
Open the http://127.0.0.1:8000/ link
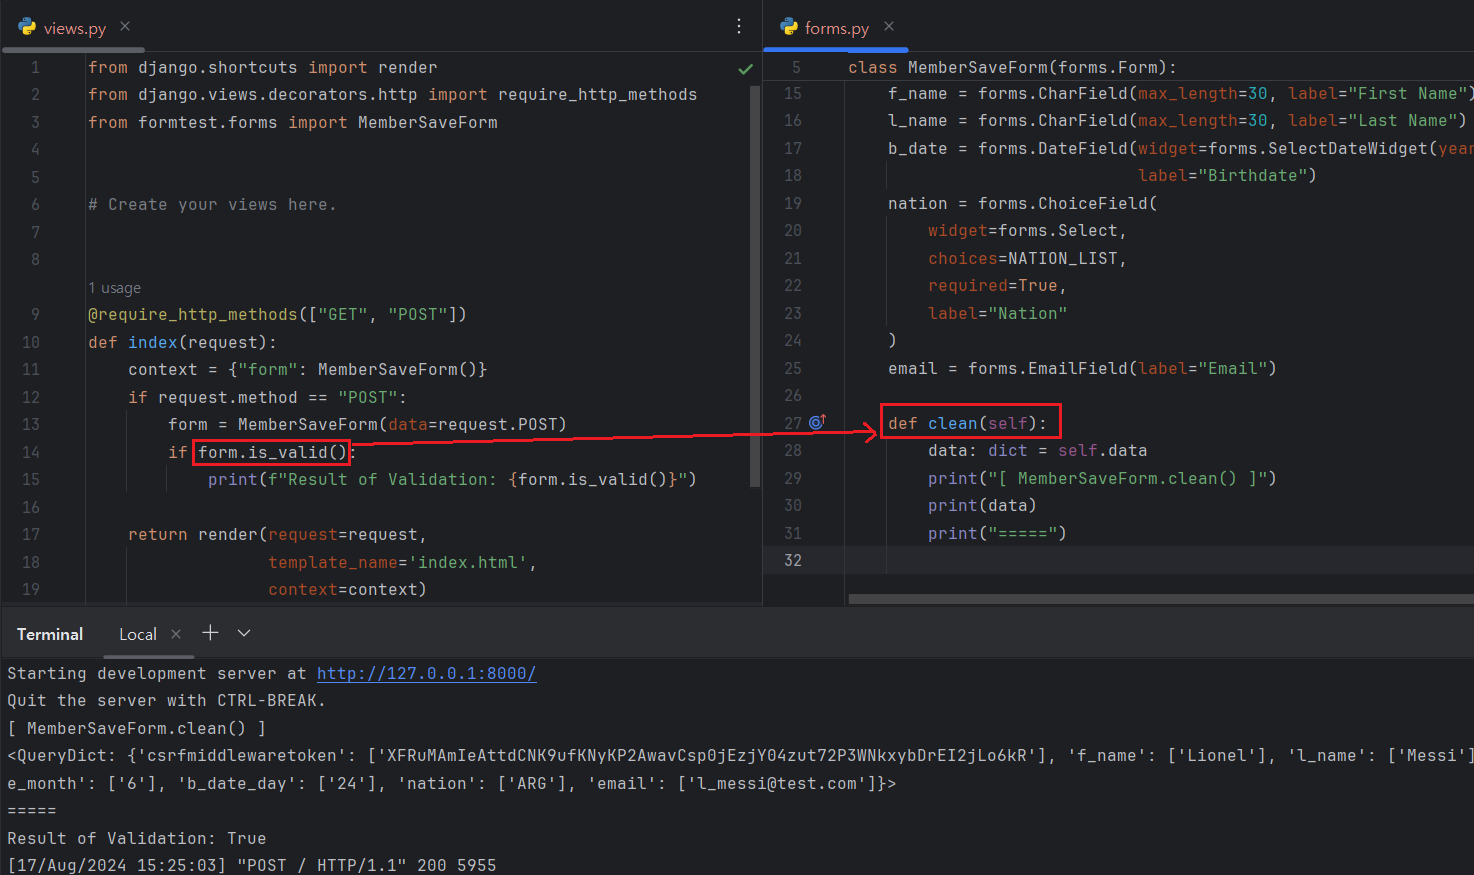click(426, 673)
